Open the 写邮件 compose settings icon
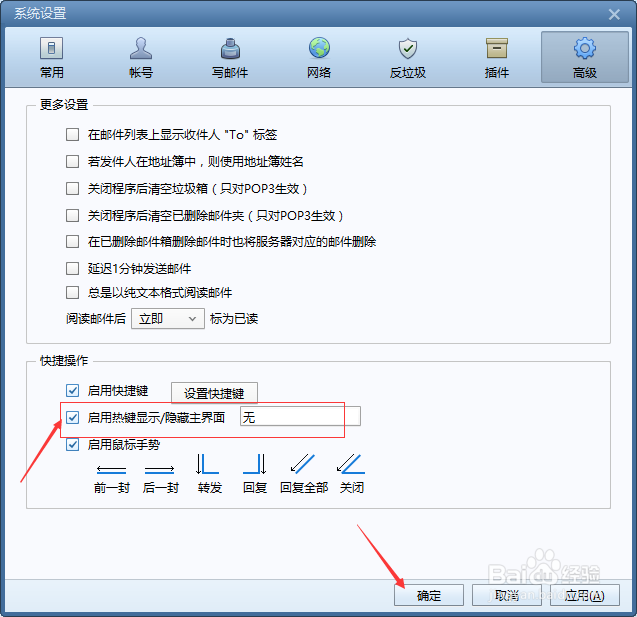 [x=230, y=48]
